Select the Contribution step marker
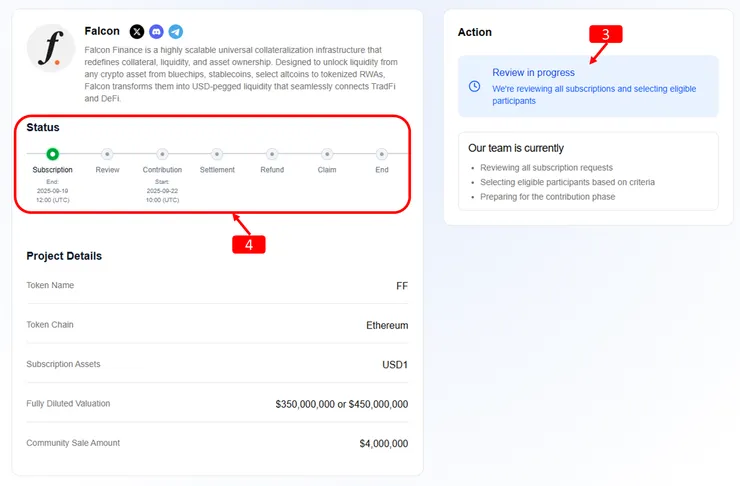740x486 pixels. (x=162, y=154)
